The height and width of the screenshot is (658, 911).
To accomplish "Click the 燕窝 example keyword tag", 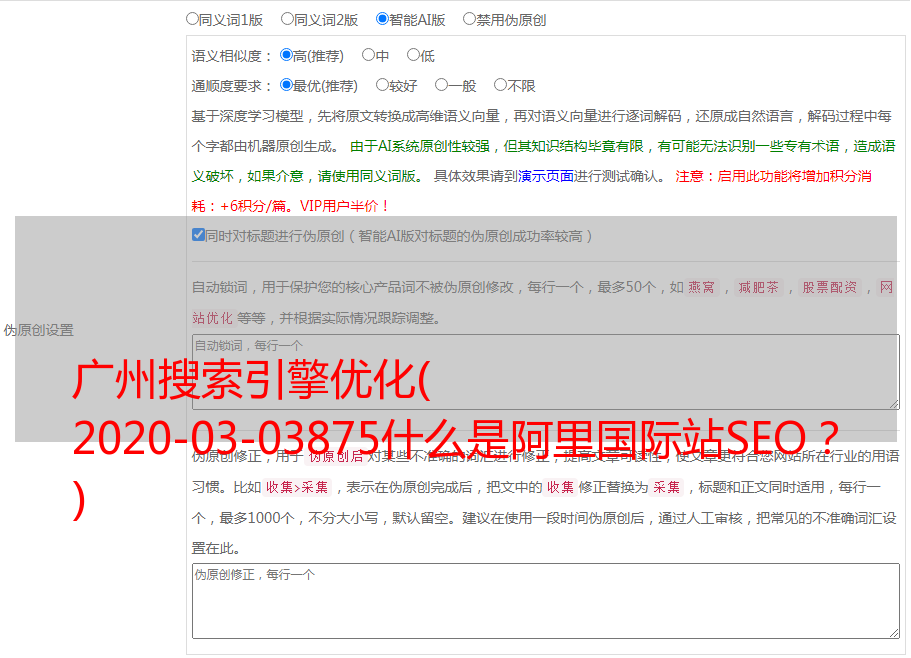I will click(x=701, y=287).
